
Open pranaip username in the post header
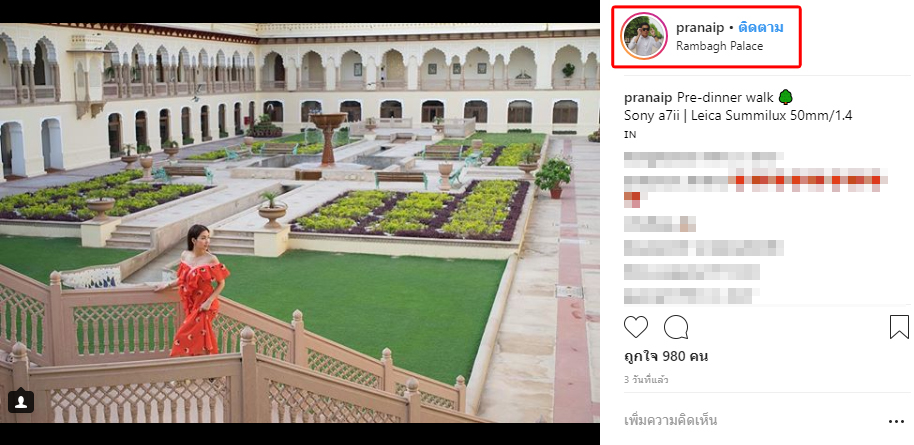pos(699,28)
